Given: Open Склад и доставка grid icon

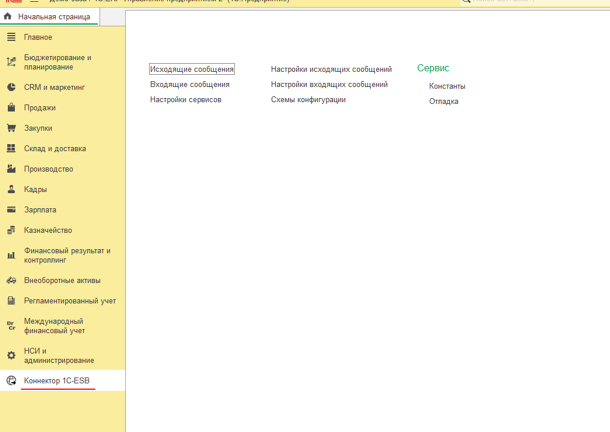Looking at the screenshot, I should pos(11,149).
